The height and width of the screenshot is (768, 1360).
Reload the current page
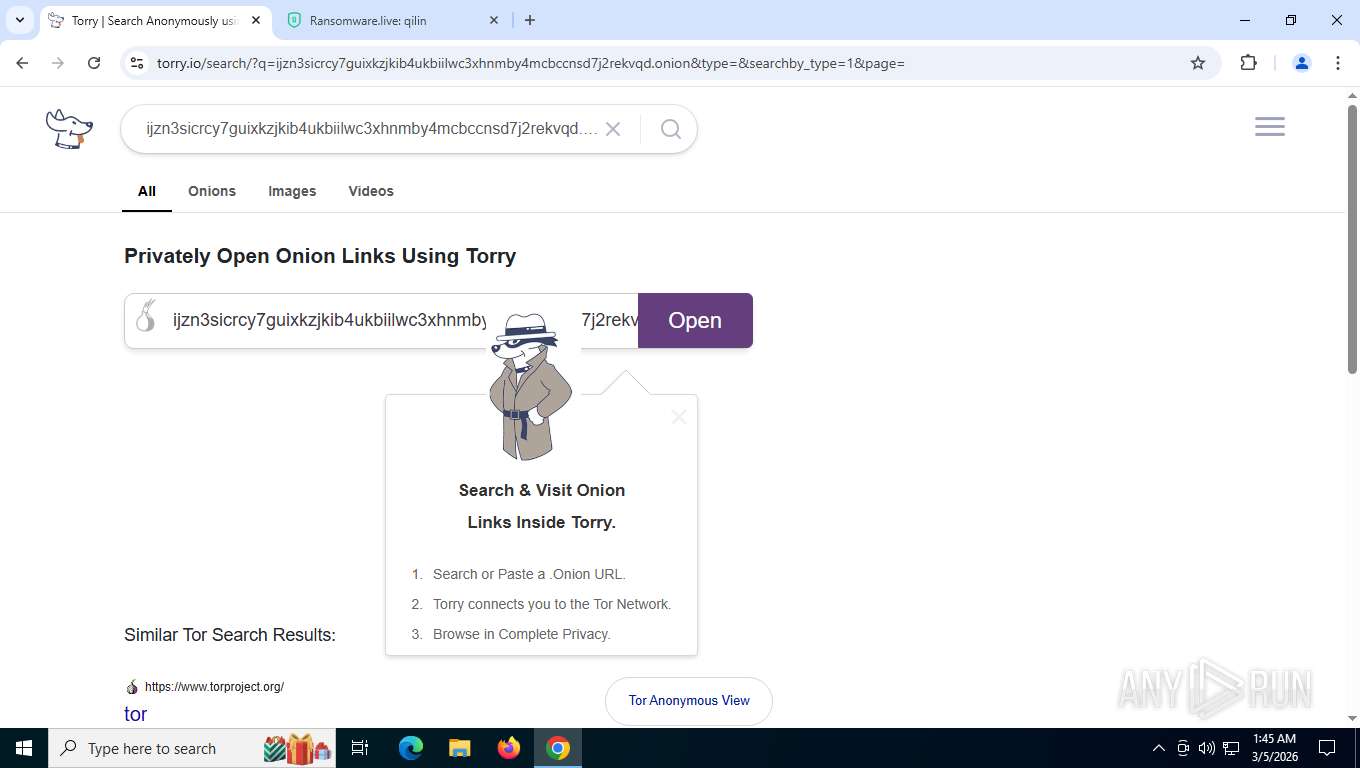(x=94, y=63)
